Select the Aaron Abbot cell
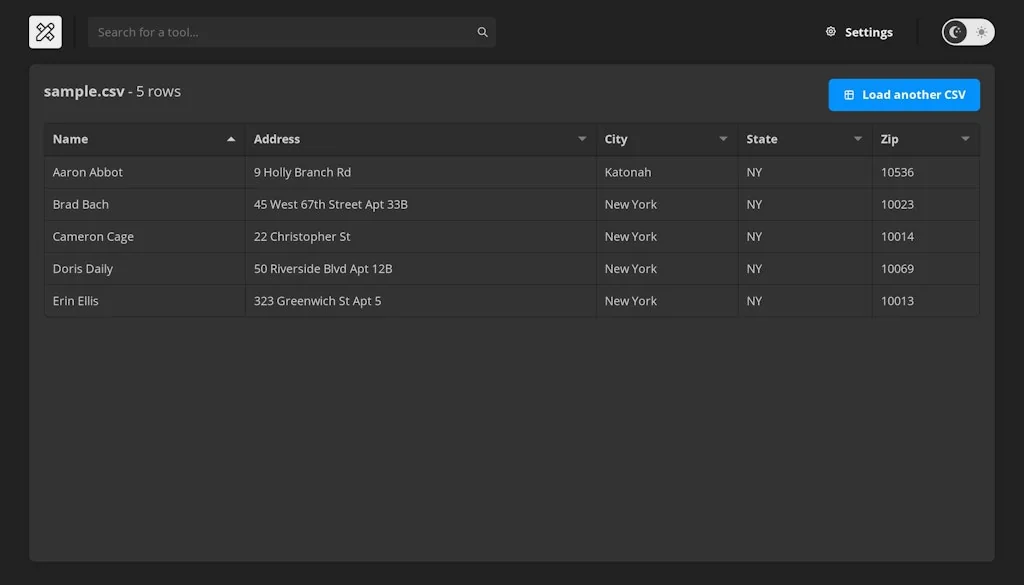1024x585 pixels. [144, 172]
